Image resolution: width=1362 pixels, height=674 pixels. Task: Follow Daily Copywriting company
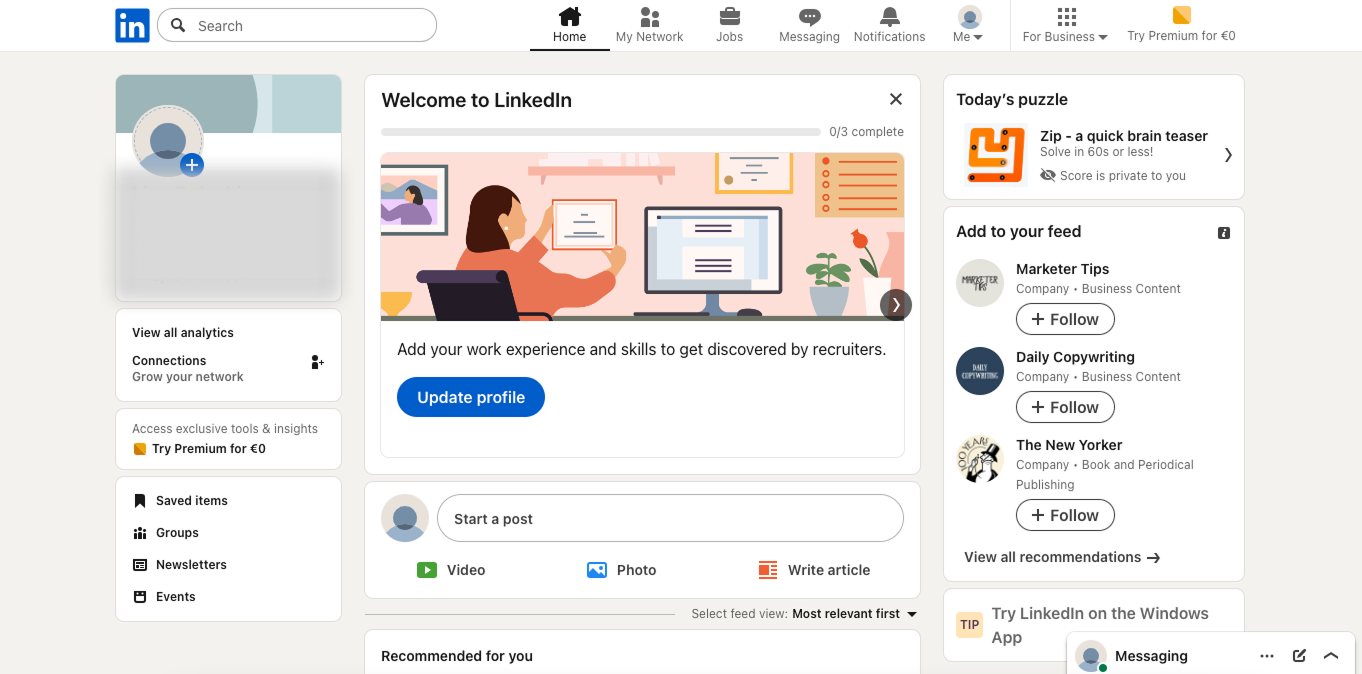point(1065,407)
